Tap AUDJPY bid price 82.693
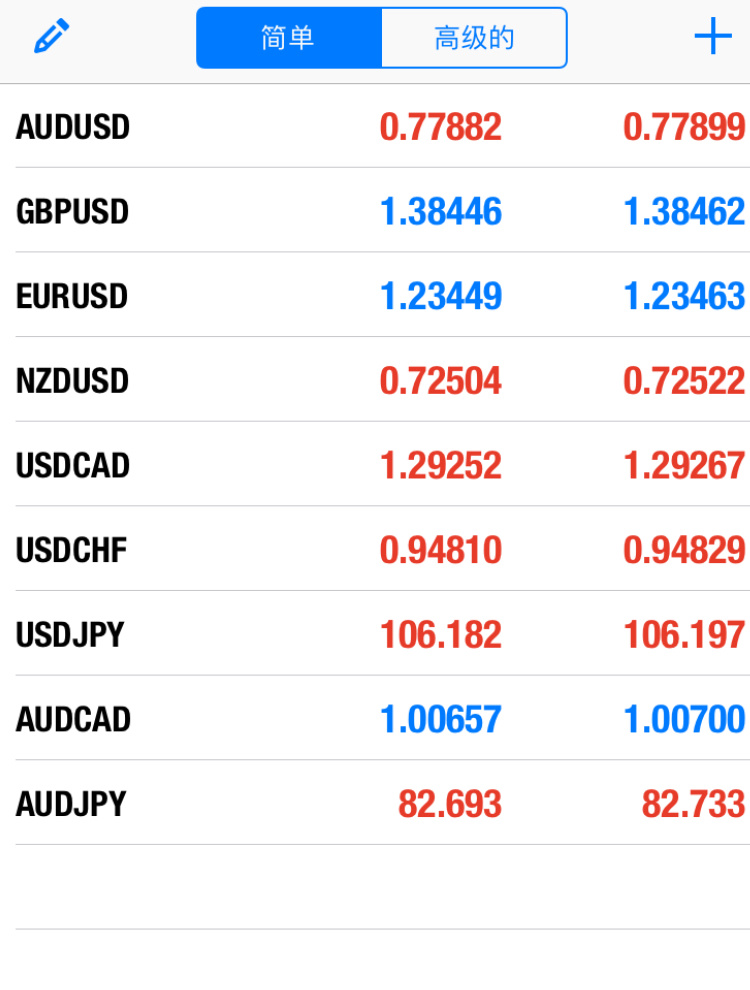 tap(449, 804)
